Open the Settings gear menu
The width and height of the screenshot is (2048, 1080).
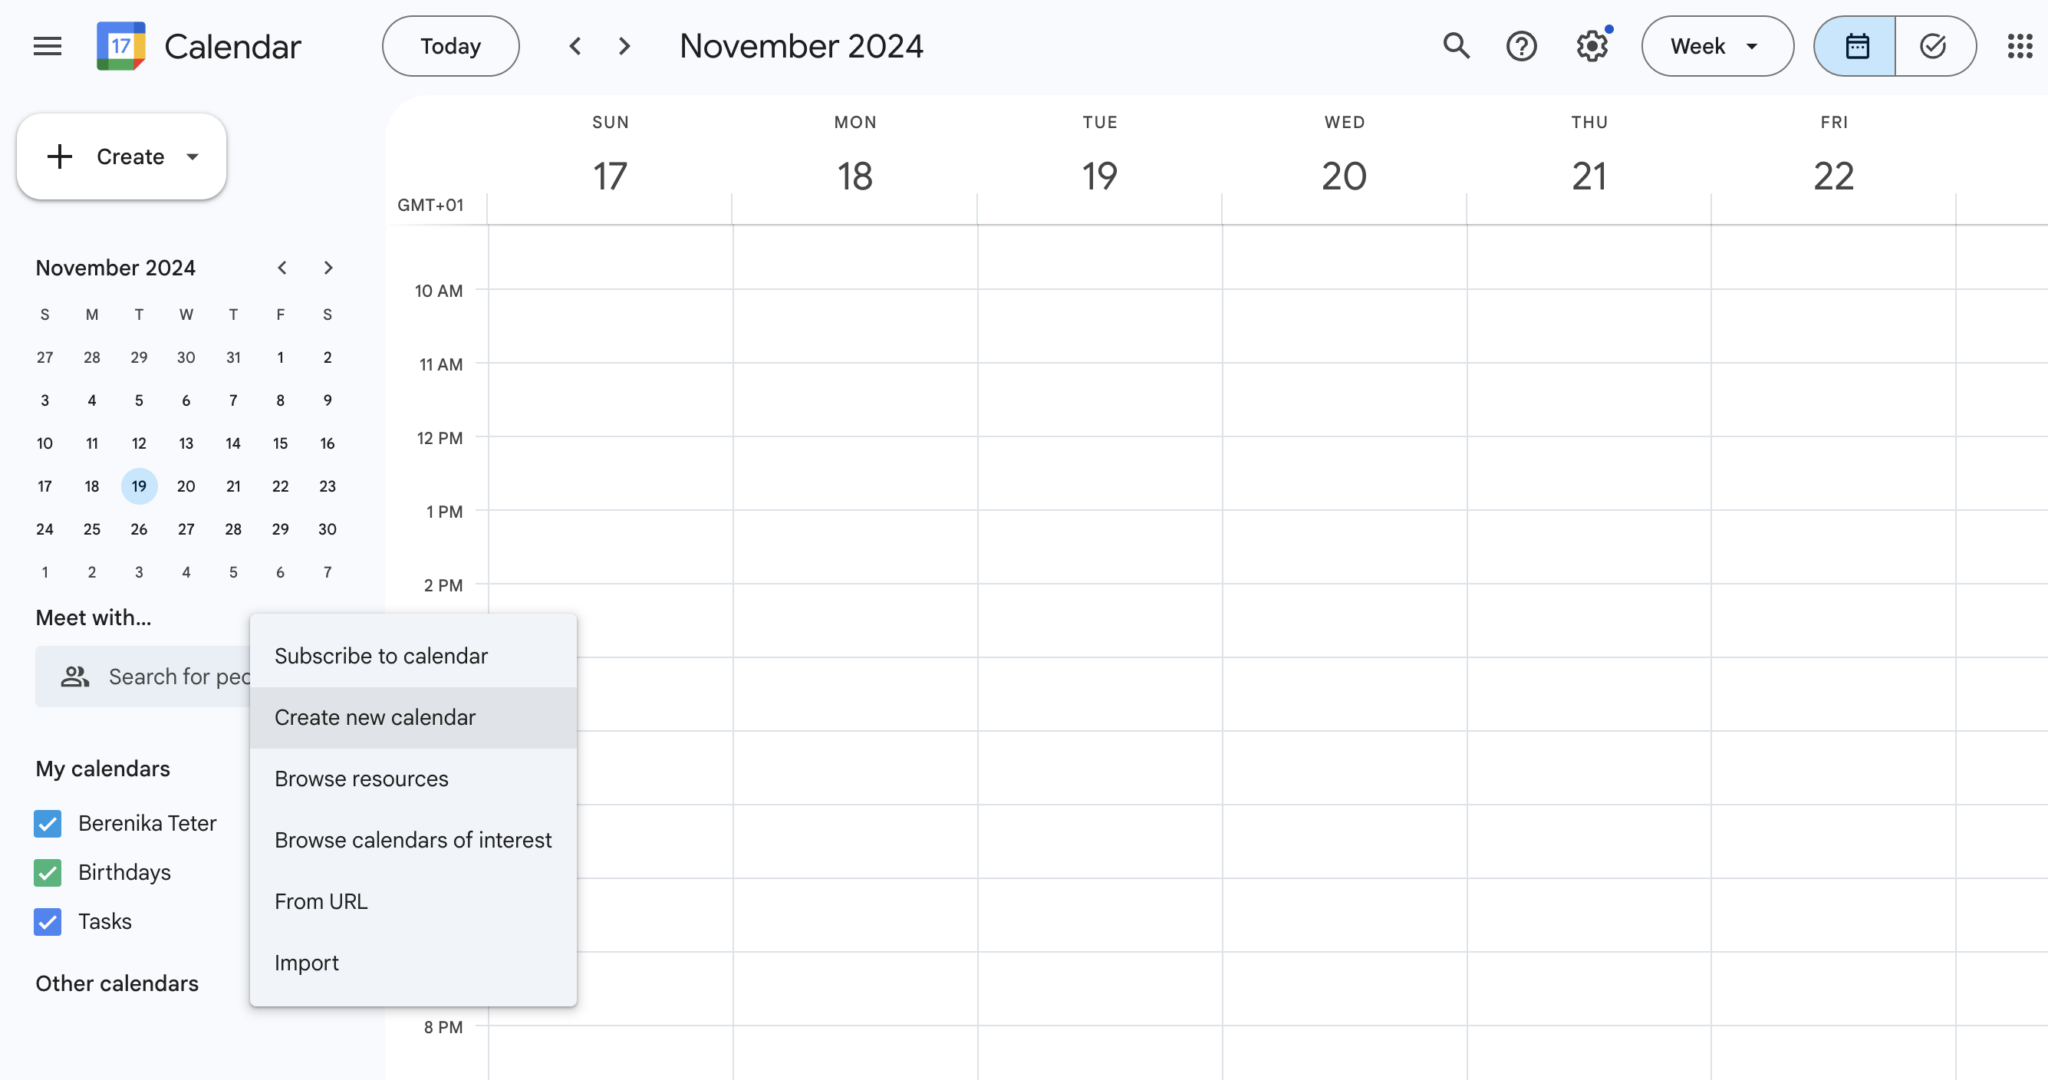click(x=1591, y=46)
